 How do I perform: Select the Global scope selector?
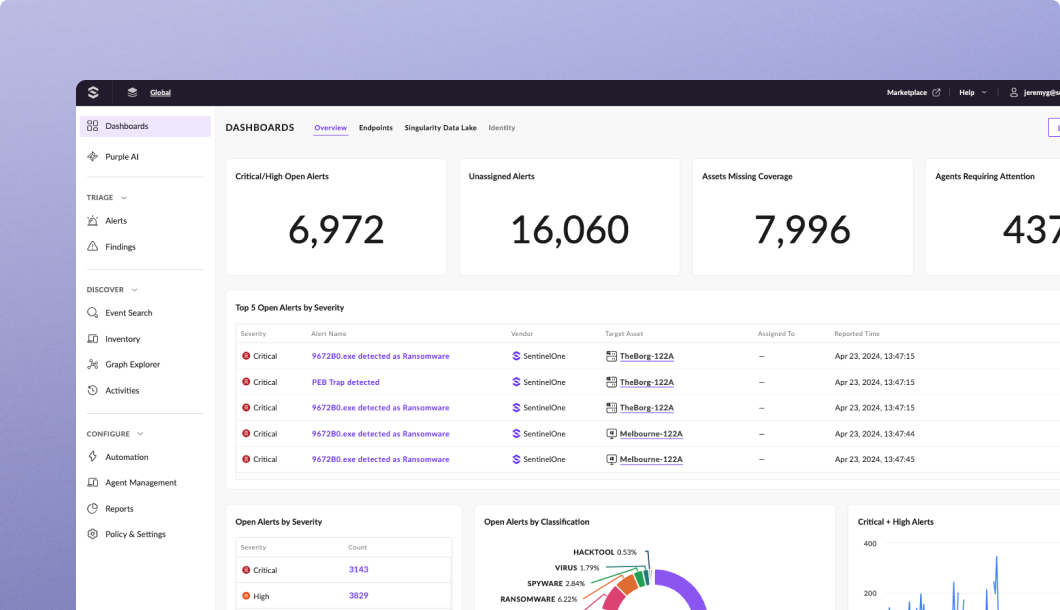[160, 93]
